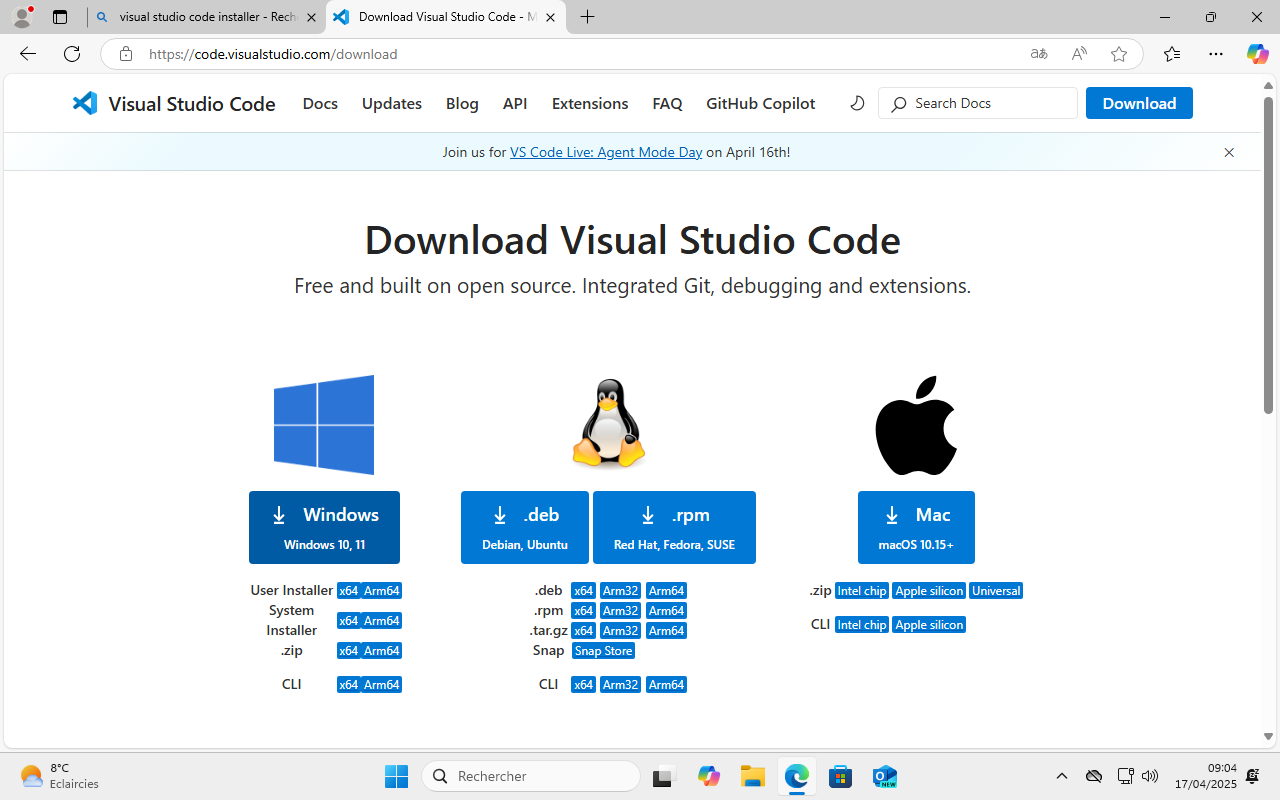
Task: Download the .rpm Red Hat, Fedora package
Action: point(674,527)
